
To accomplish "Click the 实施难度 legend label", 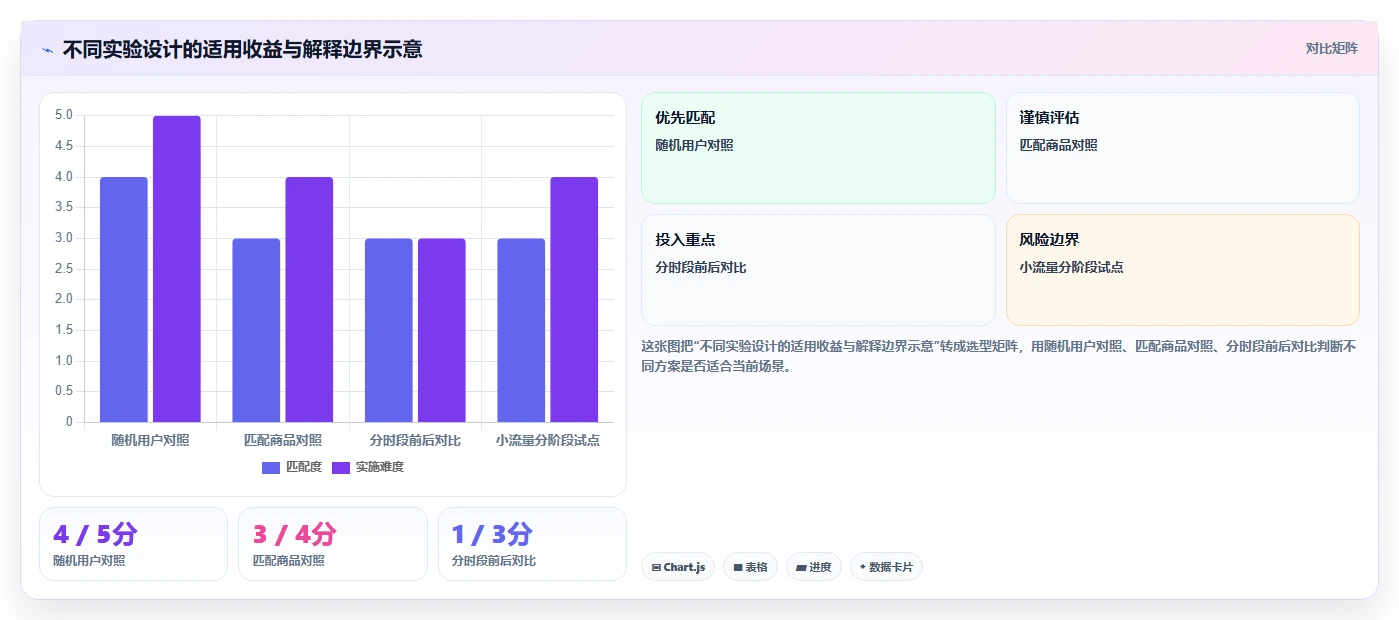I will 379,467.
